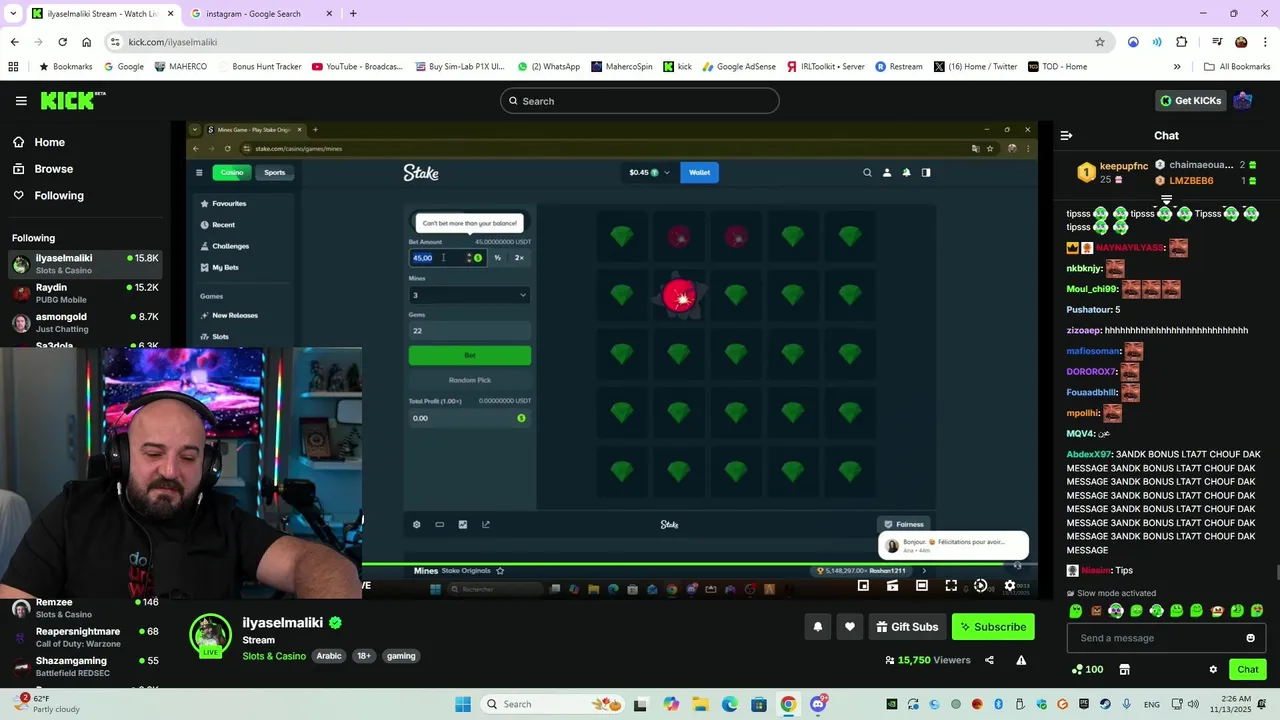
Task: Enable theater mode on the player
Action: pyautogui.click(x=922, y=586)
